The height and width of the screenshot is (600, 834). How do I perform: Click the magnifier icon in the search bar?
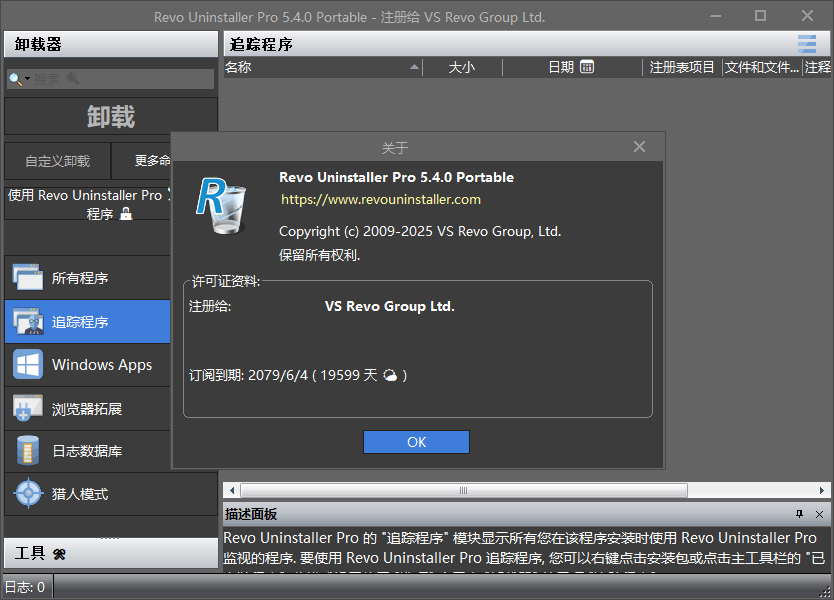point(16,78)
